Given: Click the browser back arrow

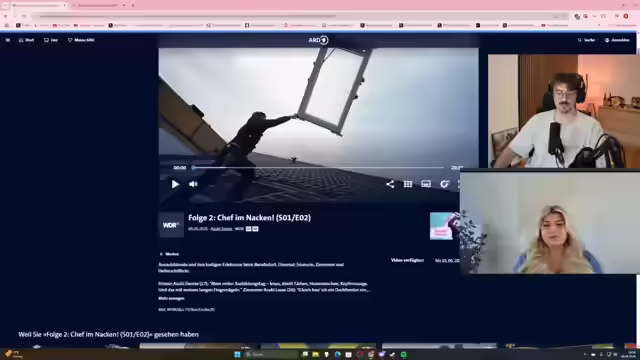Looking at the screenshot, I should (x=6, y=16).
